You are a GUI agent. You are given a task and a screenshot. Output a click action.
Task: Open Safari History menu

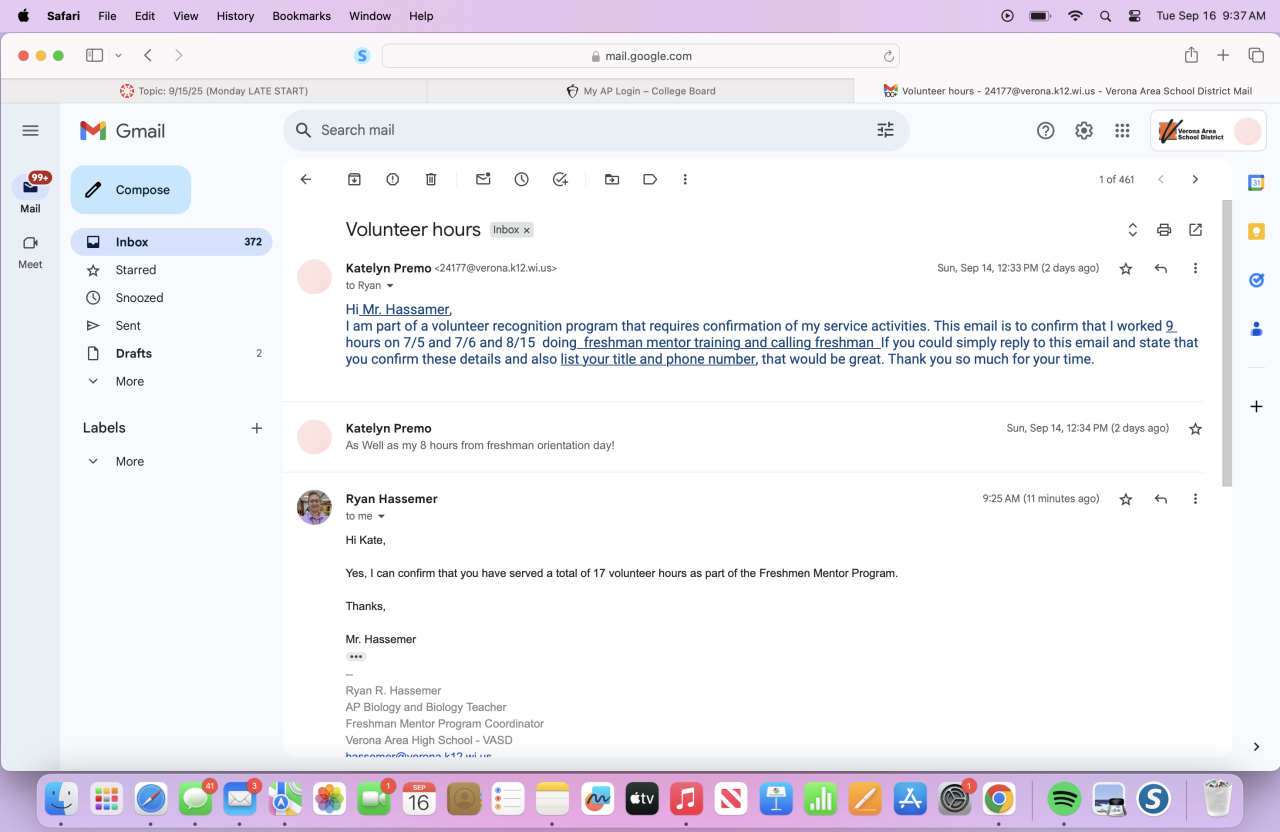tap(235, 16)
